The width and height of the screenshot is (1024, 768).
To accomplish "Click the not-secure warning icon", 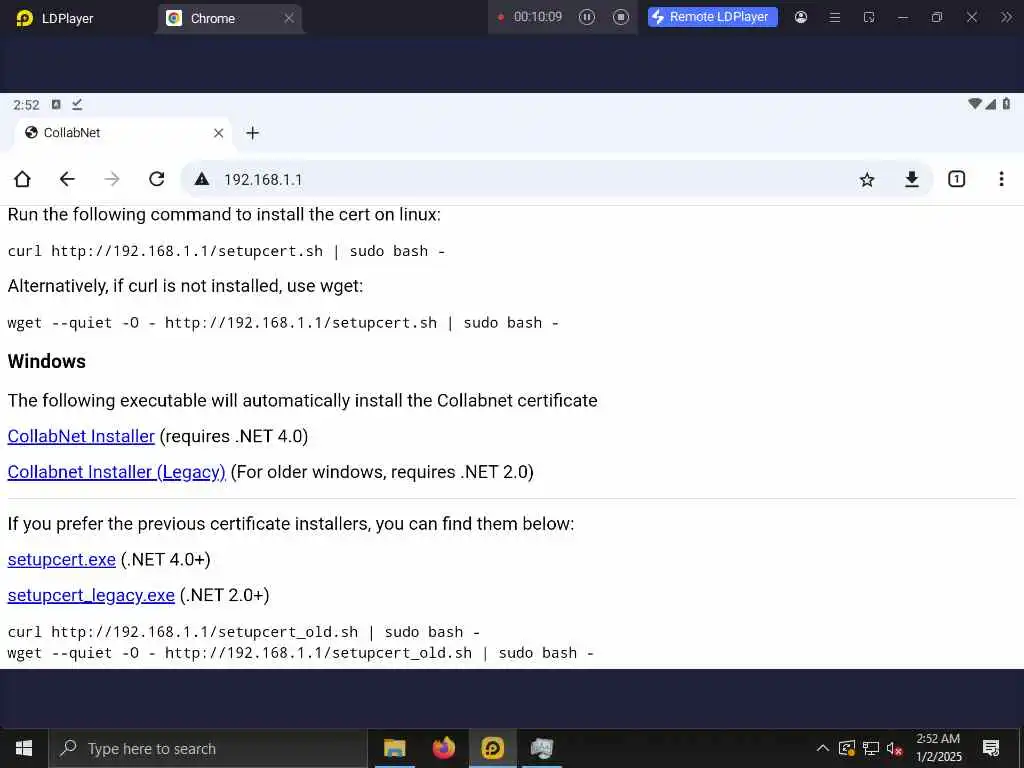I will click(x=202, y=179).
